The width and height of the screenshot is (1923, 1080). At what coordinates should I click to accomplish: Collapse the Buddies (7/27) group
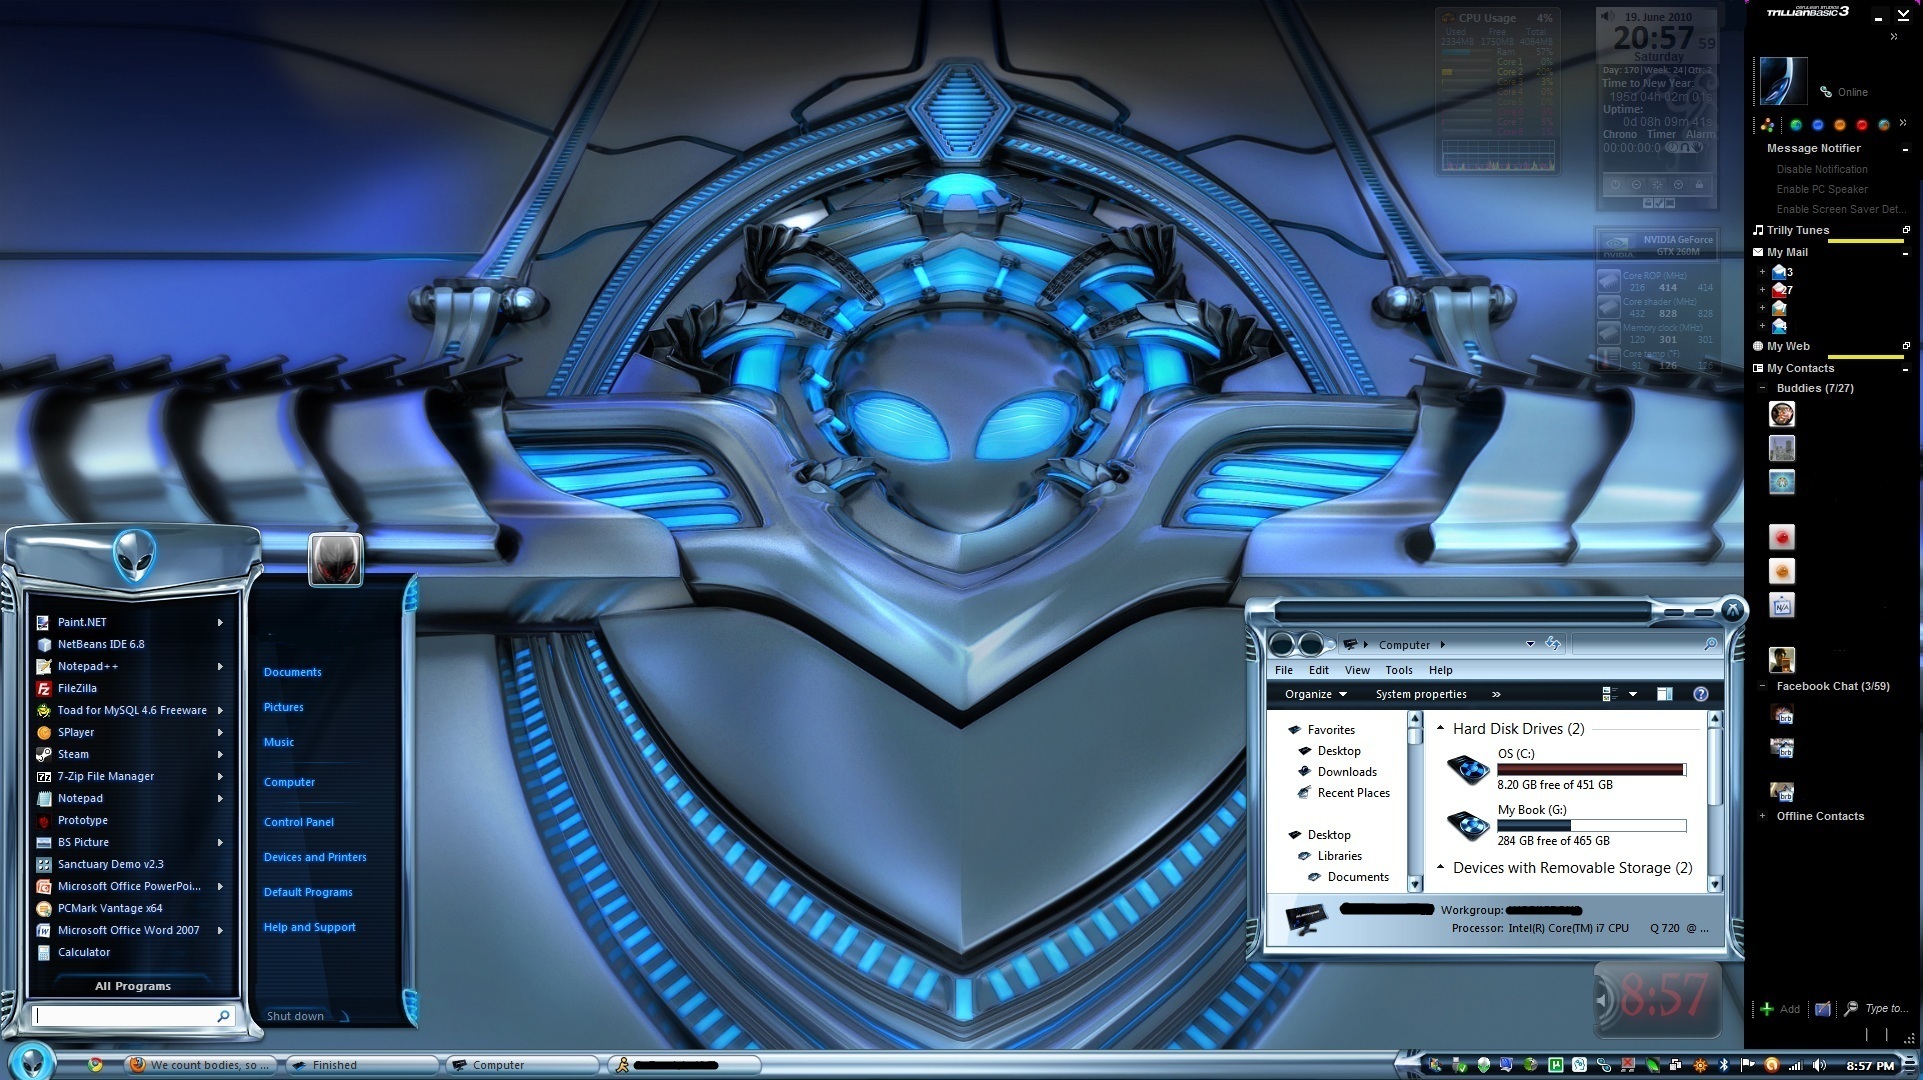(x=1762, y=388)
